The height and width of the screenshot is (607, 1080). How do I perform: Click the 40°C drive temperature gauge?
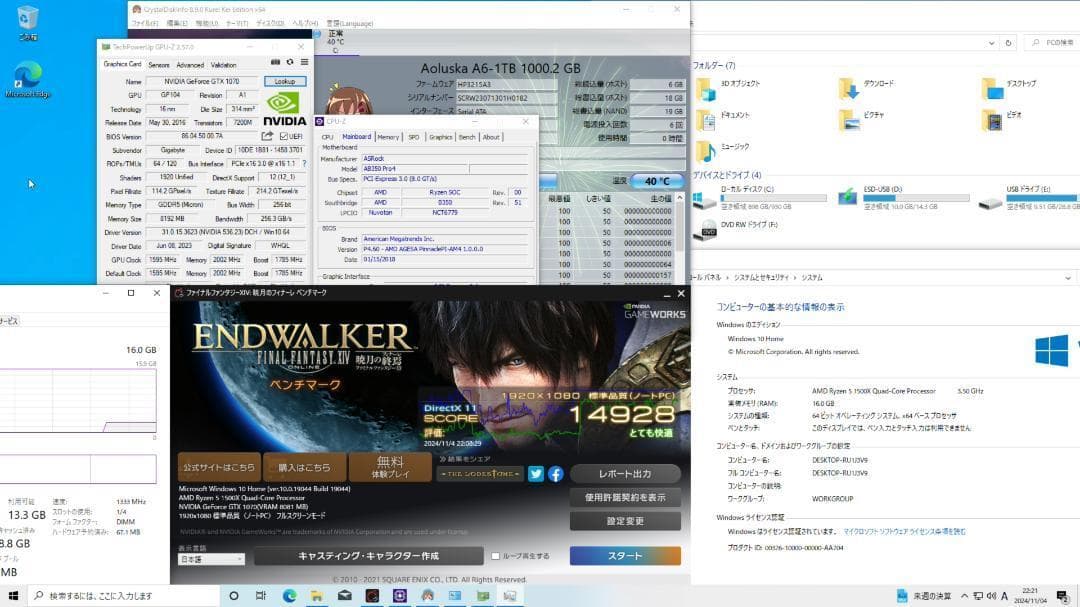click(655, 181)
